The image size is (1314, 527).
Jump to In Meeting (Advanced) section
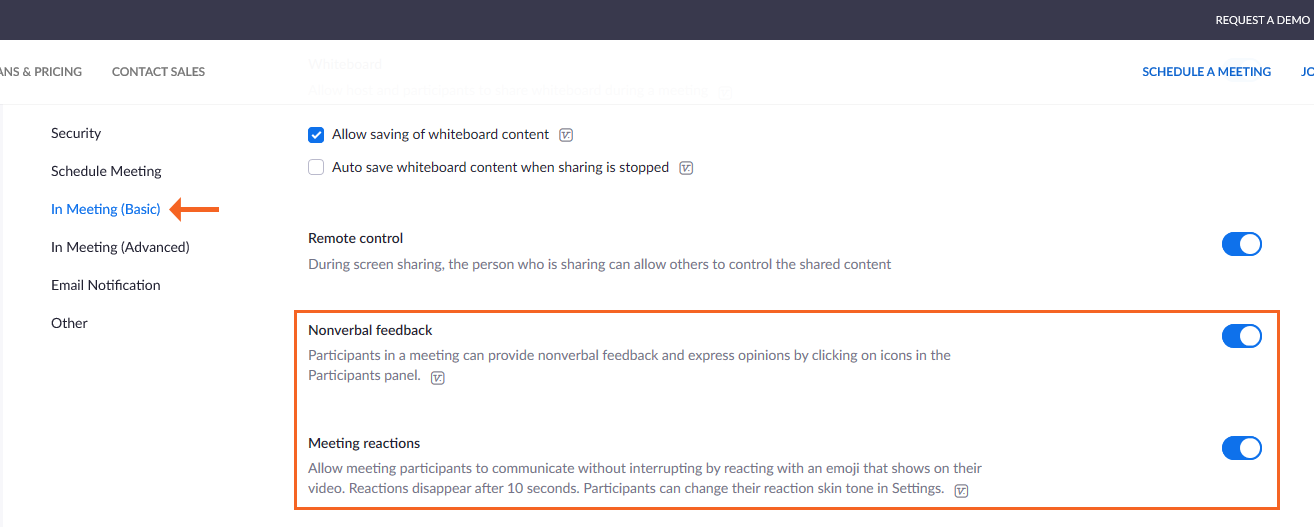pyautogui.click(x=120, y=247)
